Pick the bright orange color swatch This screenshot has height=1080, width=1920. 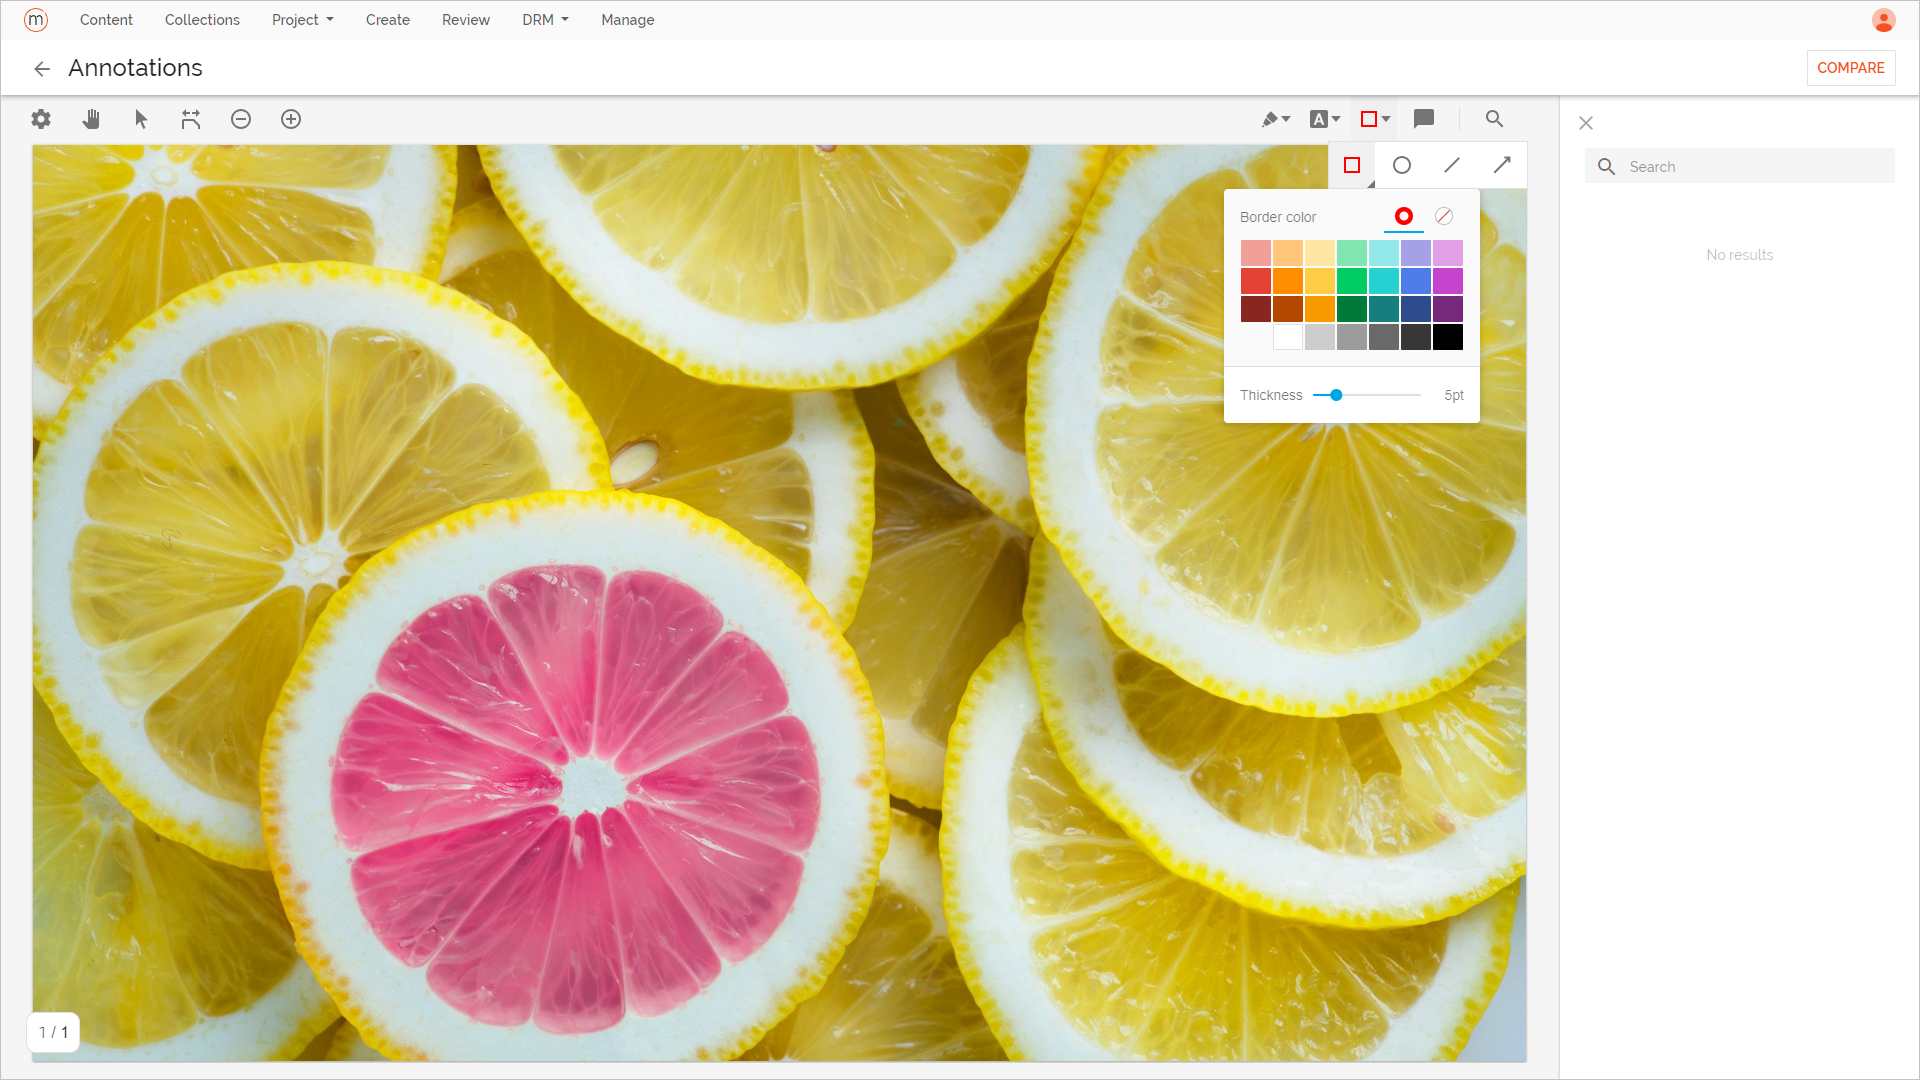pos(1288,281)
